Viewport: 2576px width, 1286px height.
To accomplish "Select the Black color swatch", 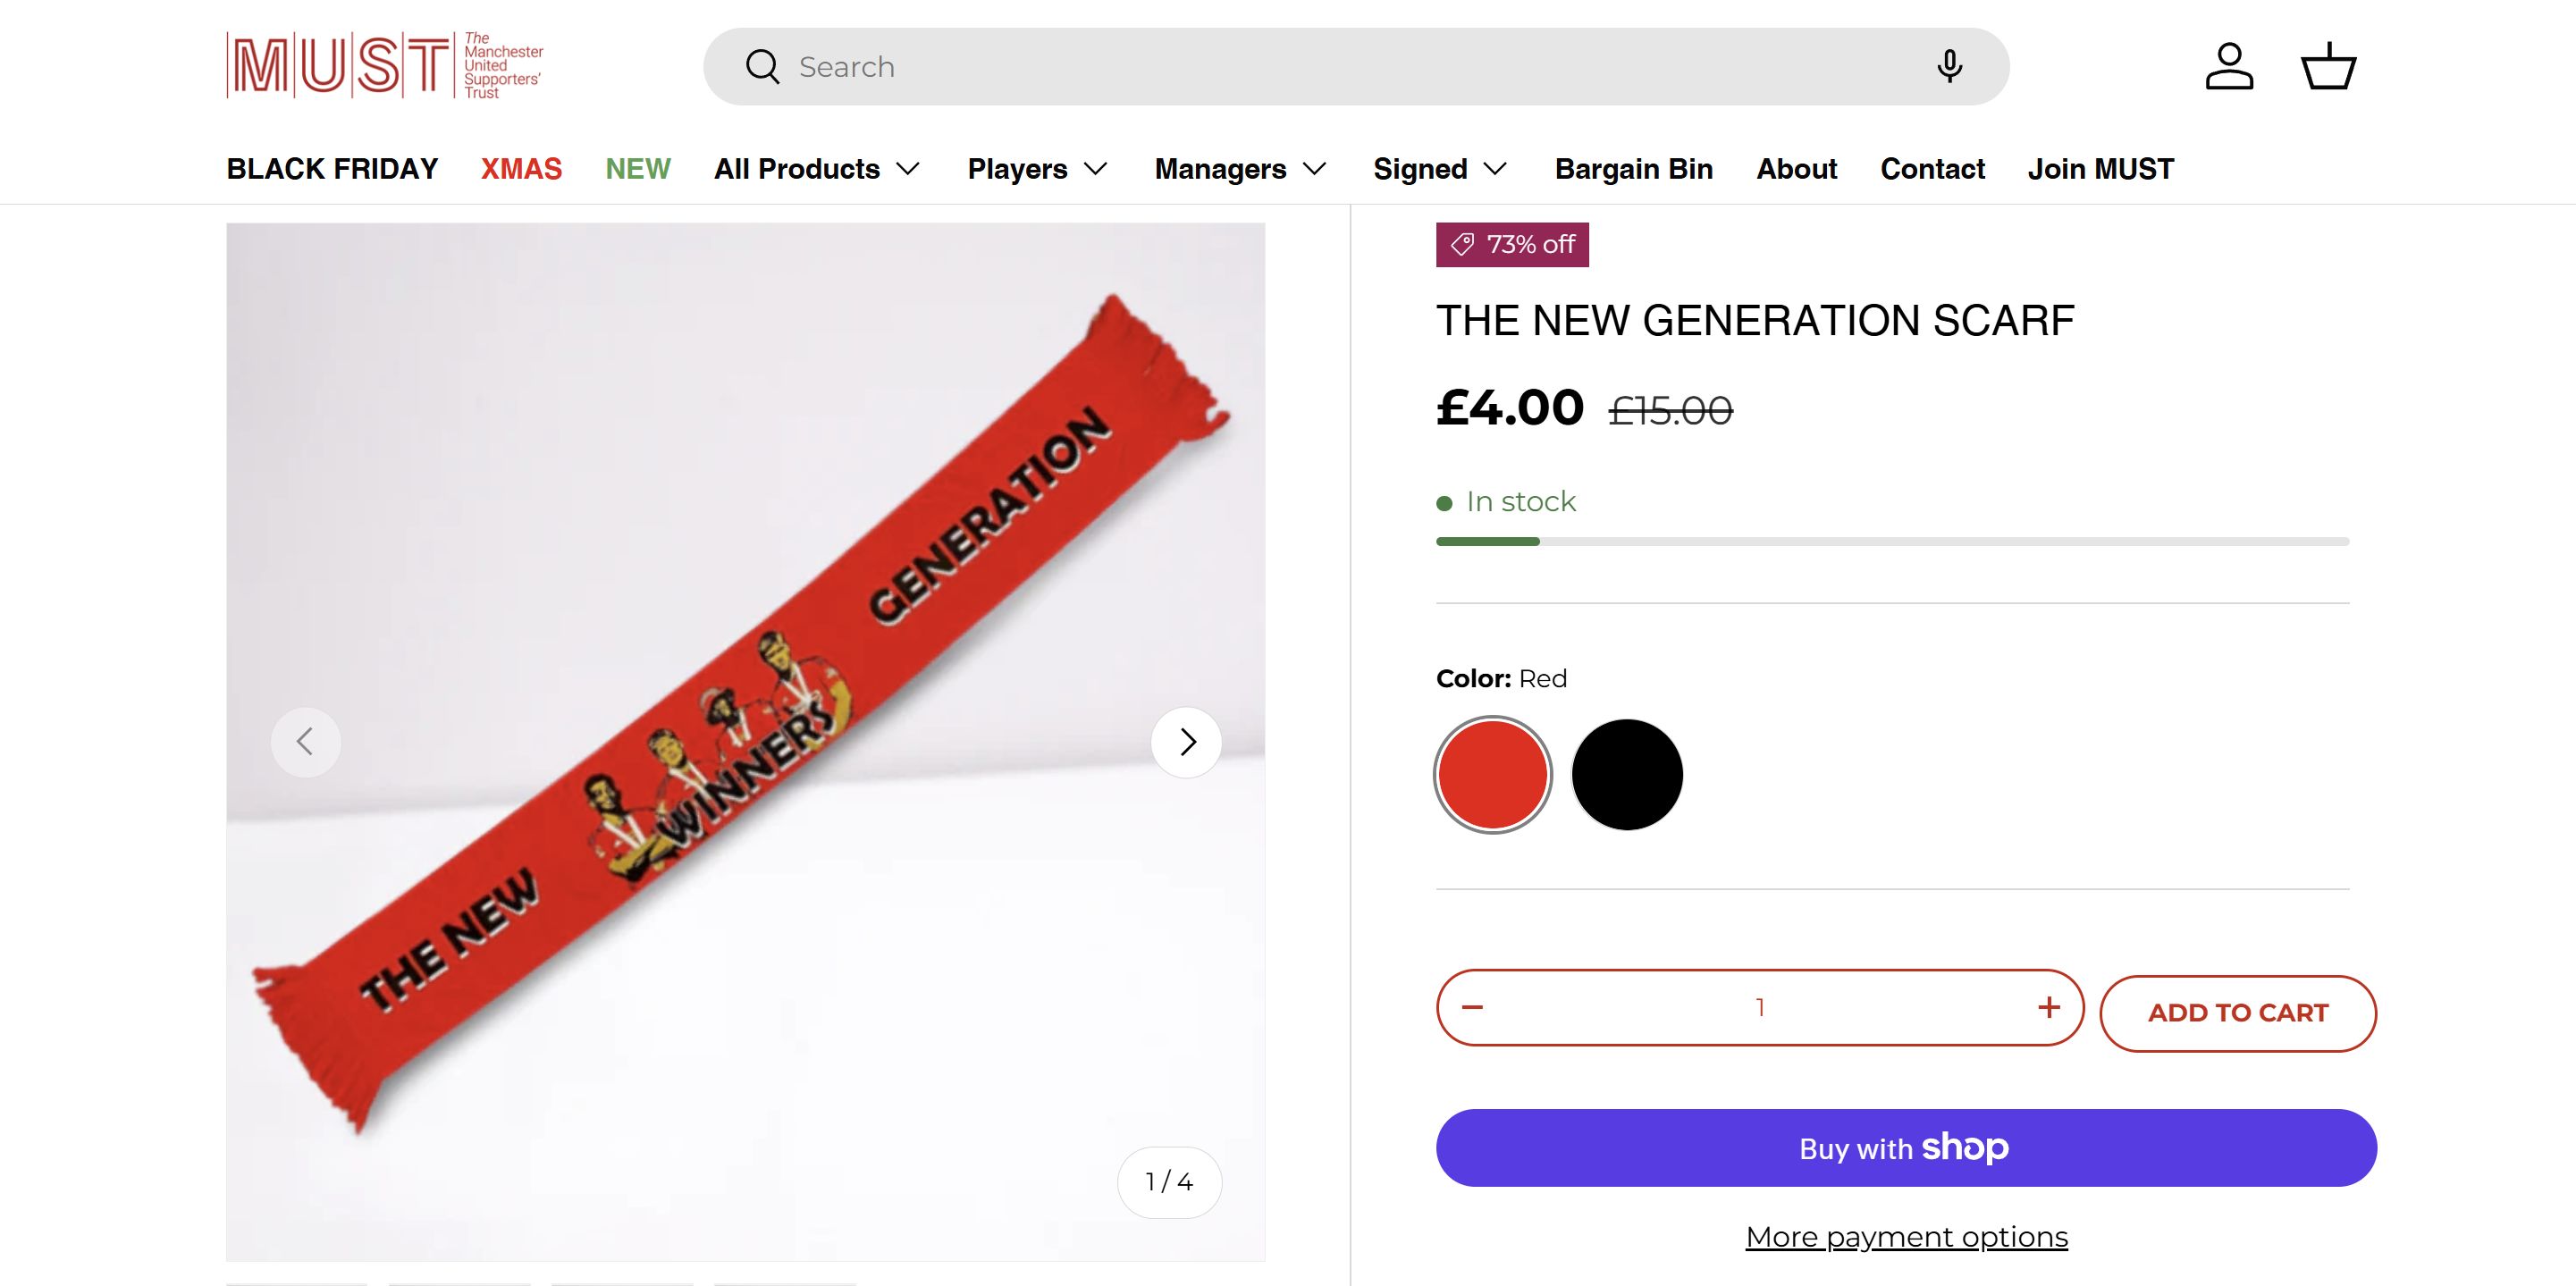I will click(1627, 775).
